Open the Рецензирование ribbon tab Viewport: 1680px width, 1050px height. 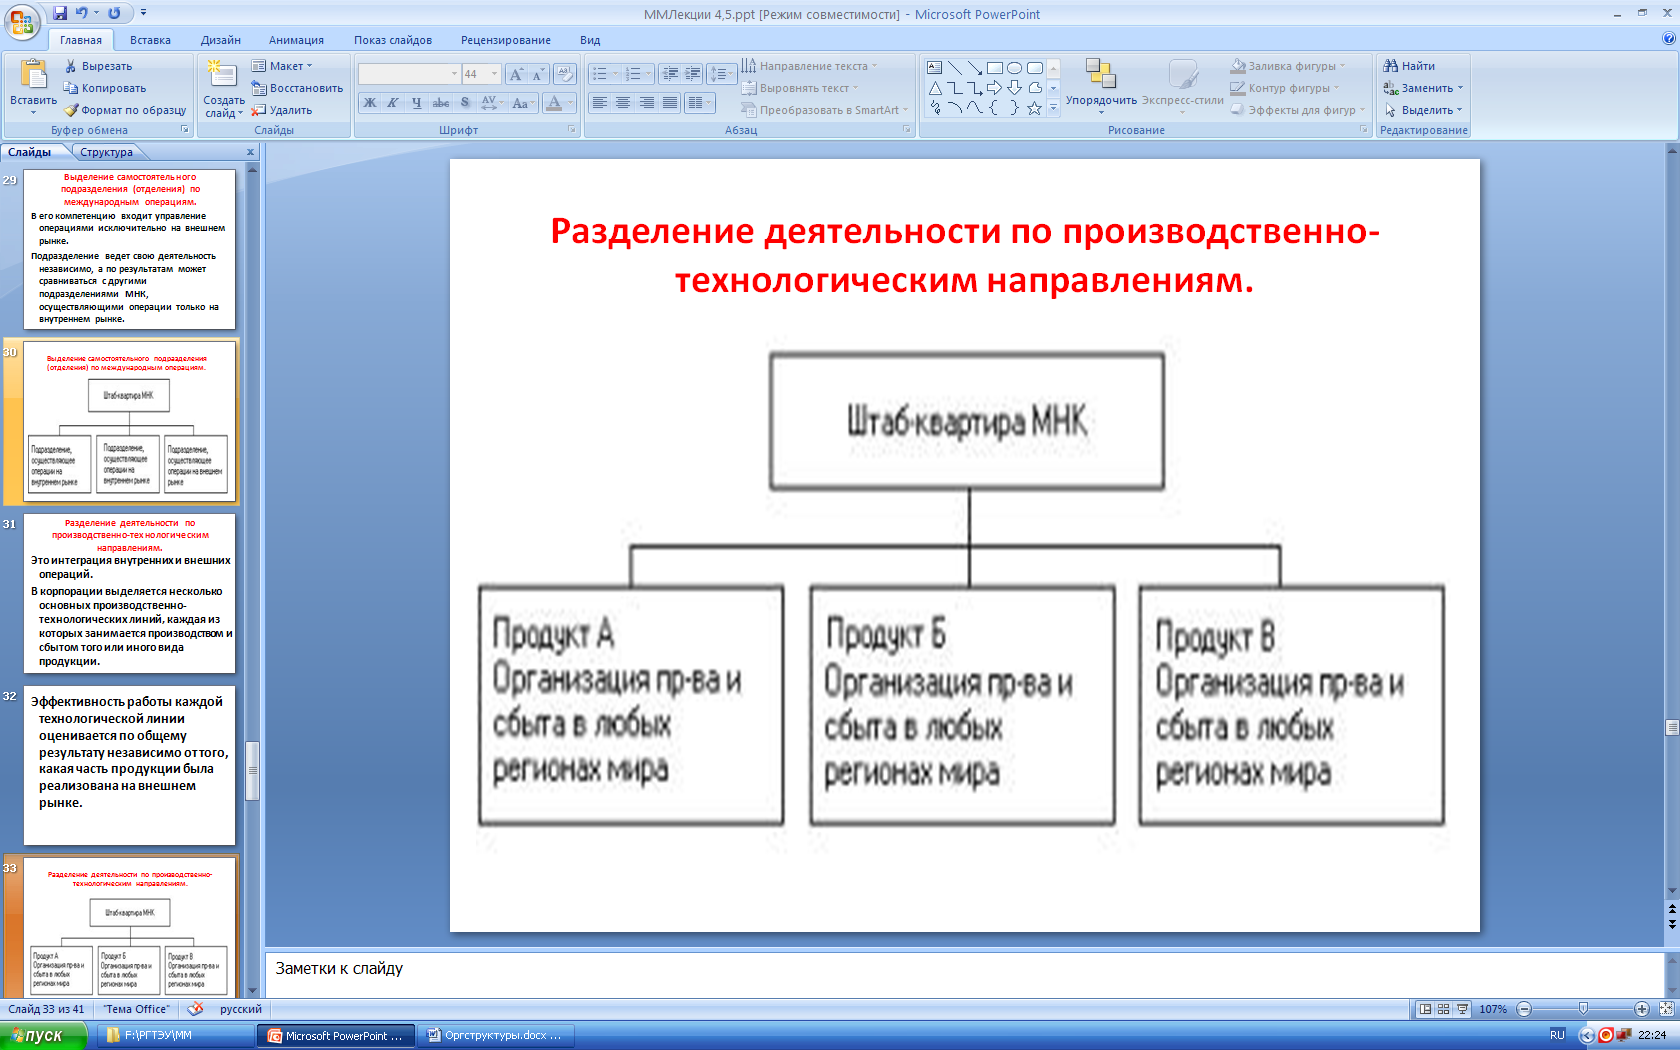pos(506,40)
